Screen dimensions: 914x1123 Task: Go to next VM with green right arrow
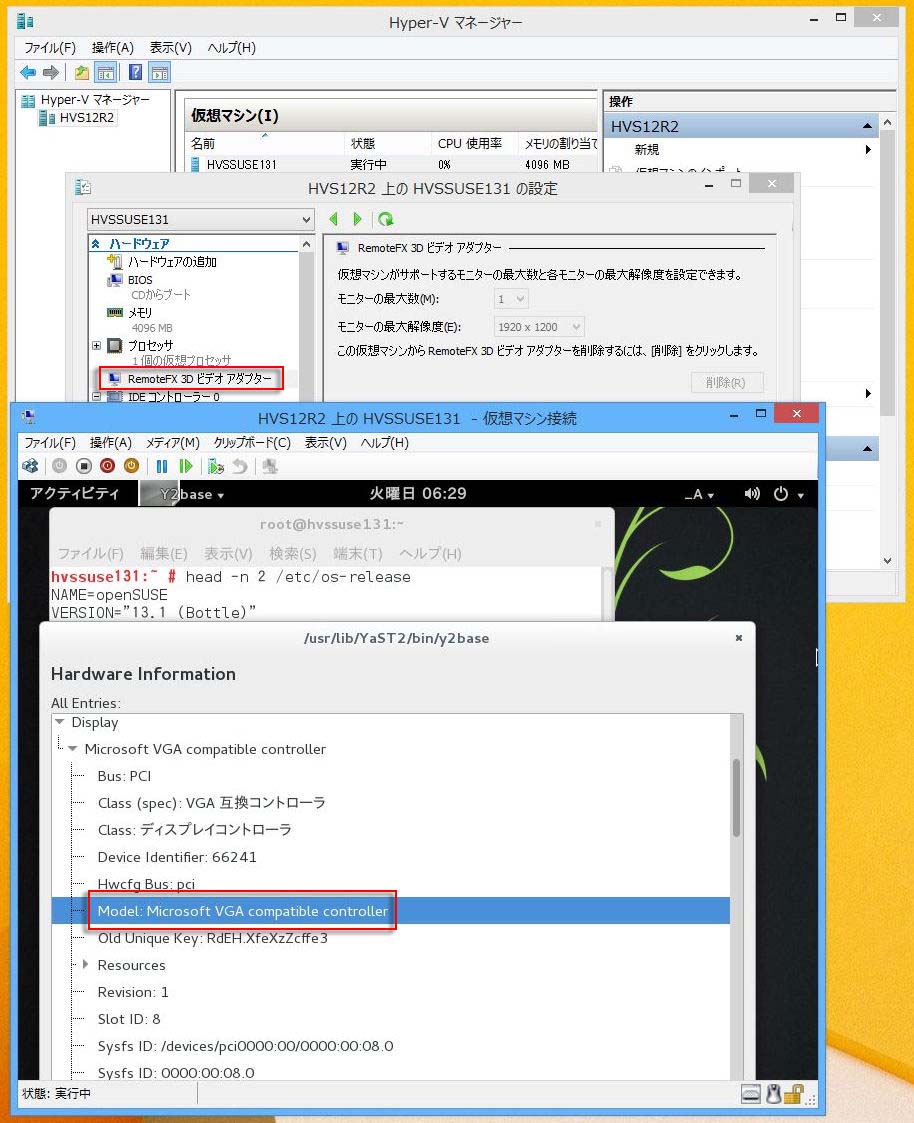(357, 219)
